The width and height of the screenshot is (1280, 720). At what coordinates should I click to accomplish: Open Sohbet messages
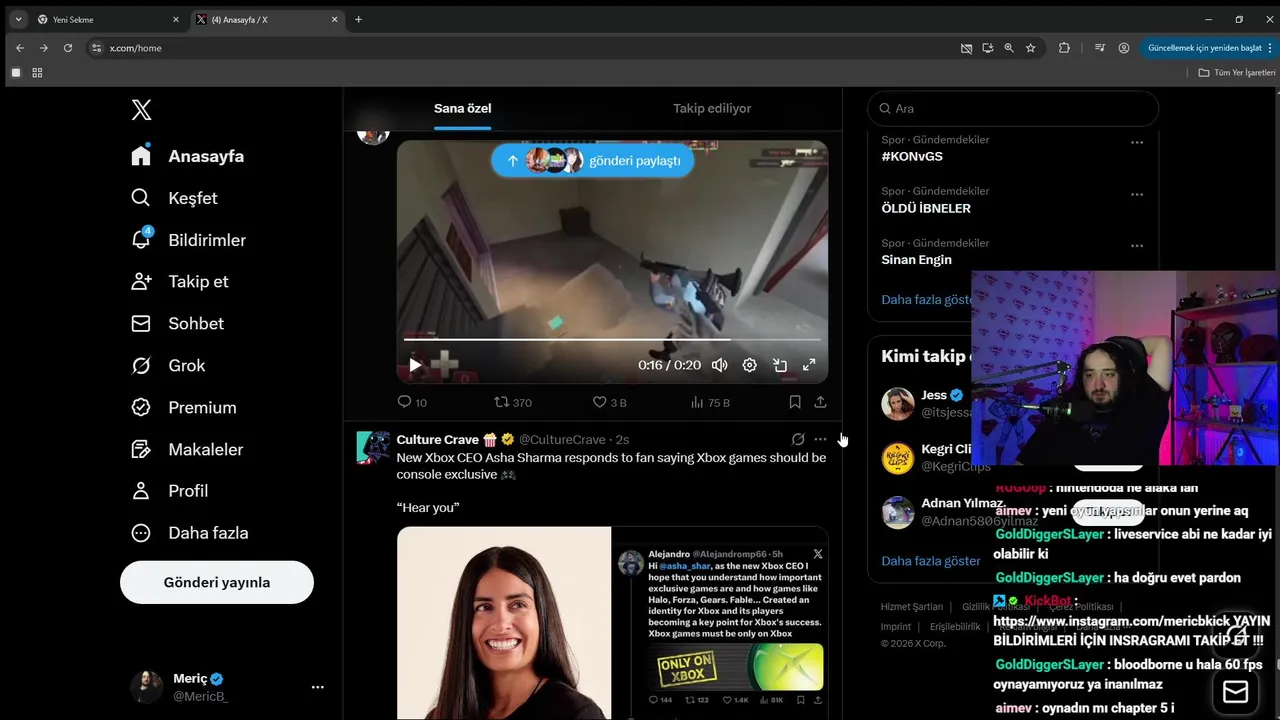click(x=177, y=324)
